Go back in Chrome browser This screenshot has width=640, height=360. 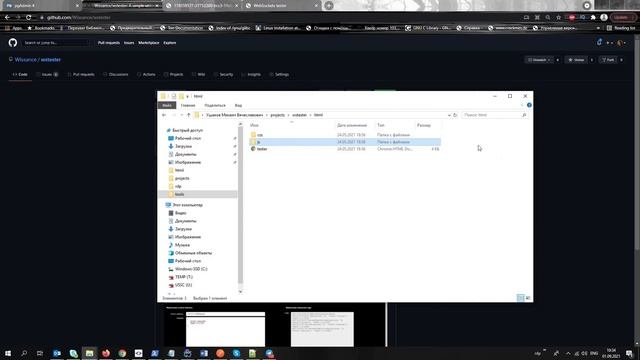7,18
